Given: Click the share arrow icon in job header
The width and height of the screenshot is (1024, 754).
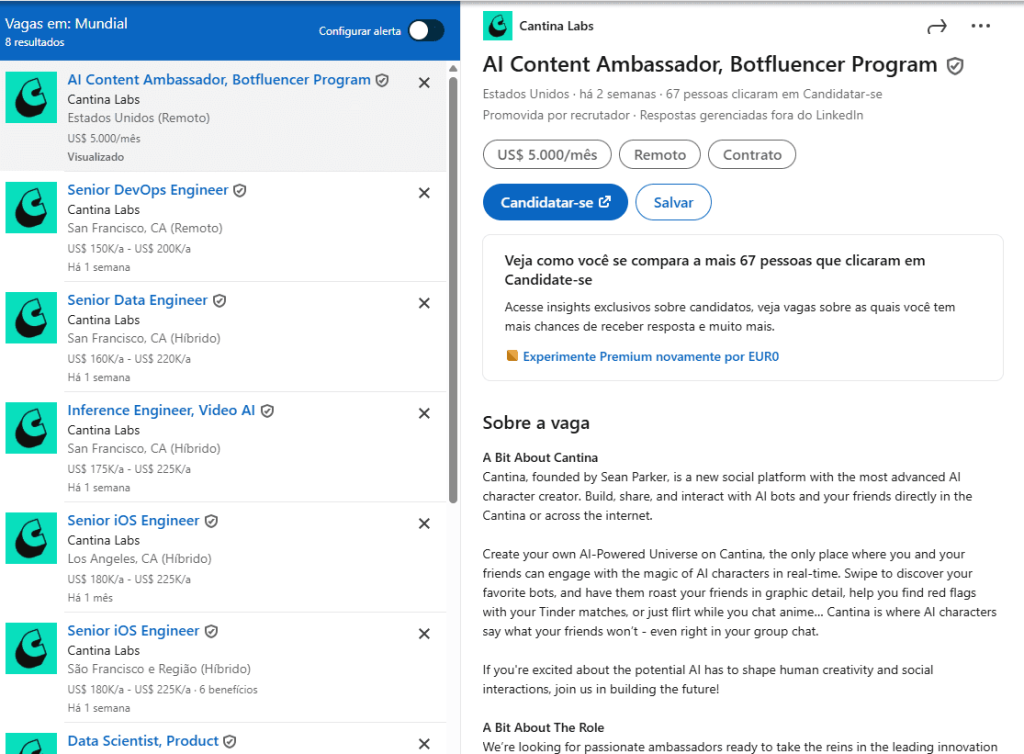Looking at the screenshot, I should 936,27.
